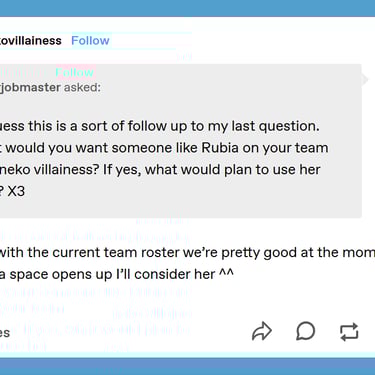Click the blue bar at the bottom
375x375 pixels.
(x=187, y=366)
